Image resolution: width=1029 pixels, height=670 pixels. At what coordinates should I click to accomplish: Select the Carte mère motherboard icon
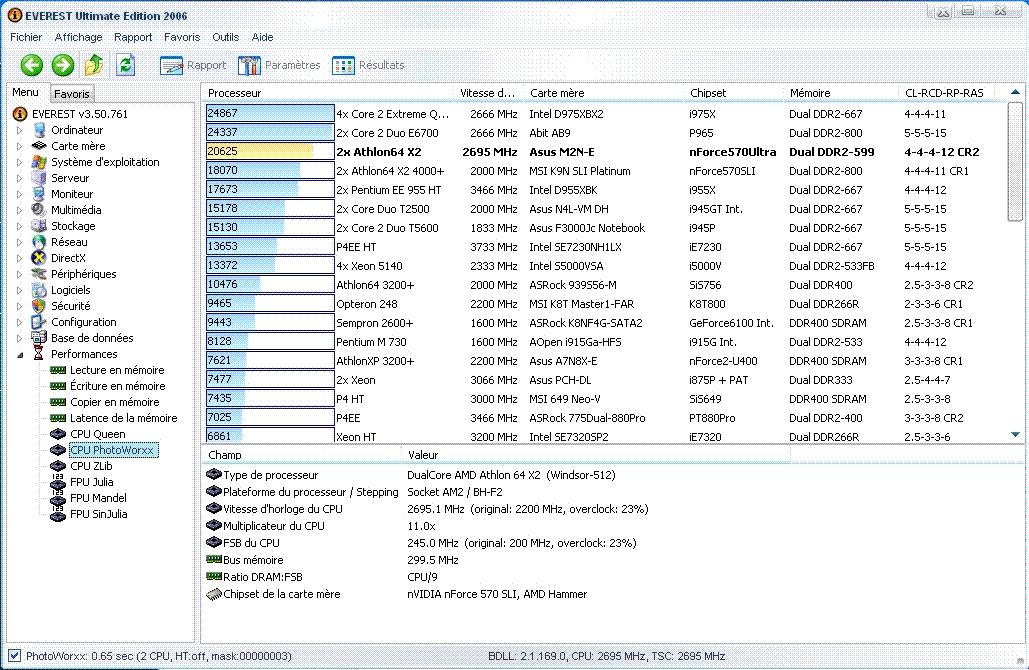39,146
